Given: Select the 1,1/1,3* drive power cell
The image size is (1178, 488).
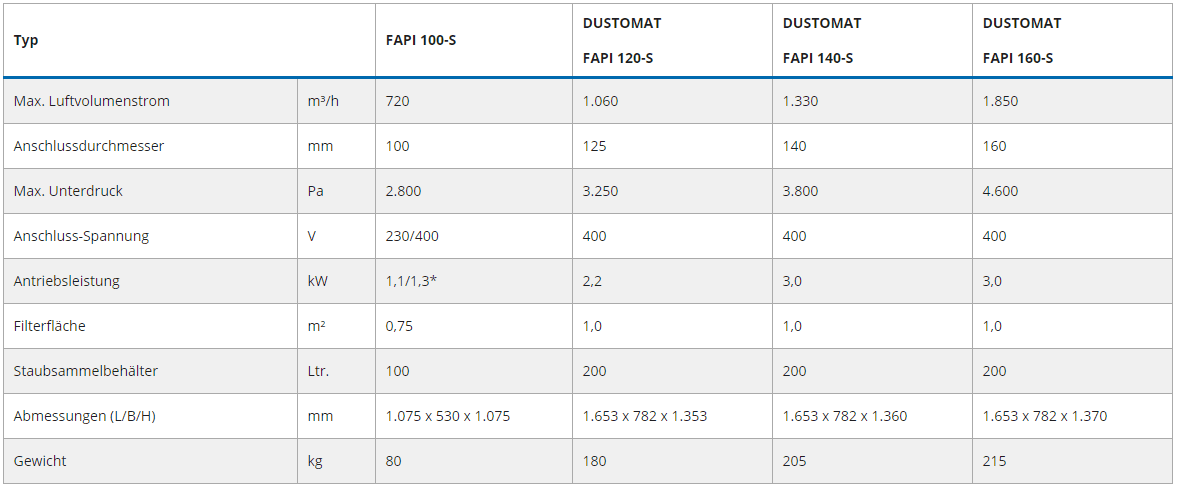Looking at the screenshot, I should (412, 281).
